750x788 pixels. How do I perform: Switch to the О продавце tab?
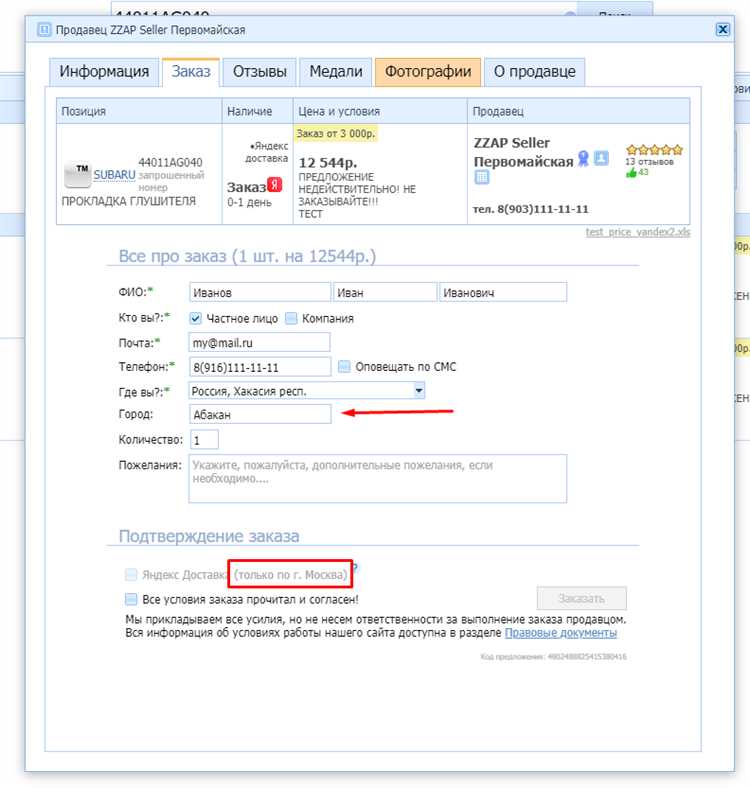pos(534,72)
